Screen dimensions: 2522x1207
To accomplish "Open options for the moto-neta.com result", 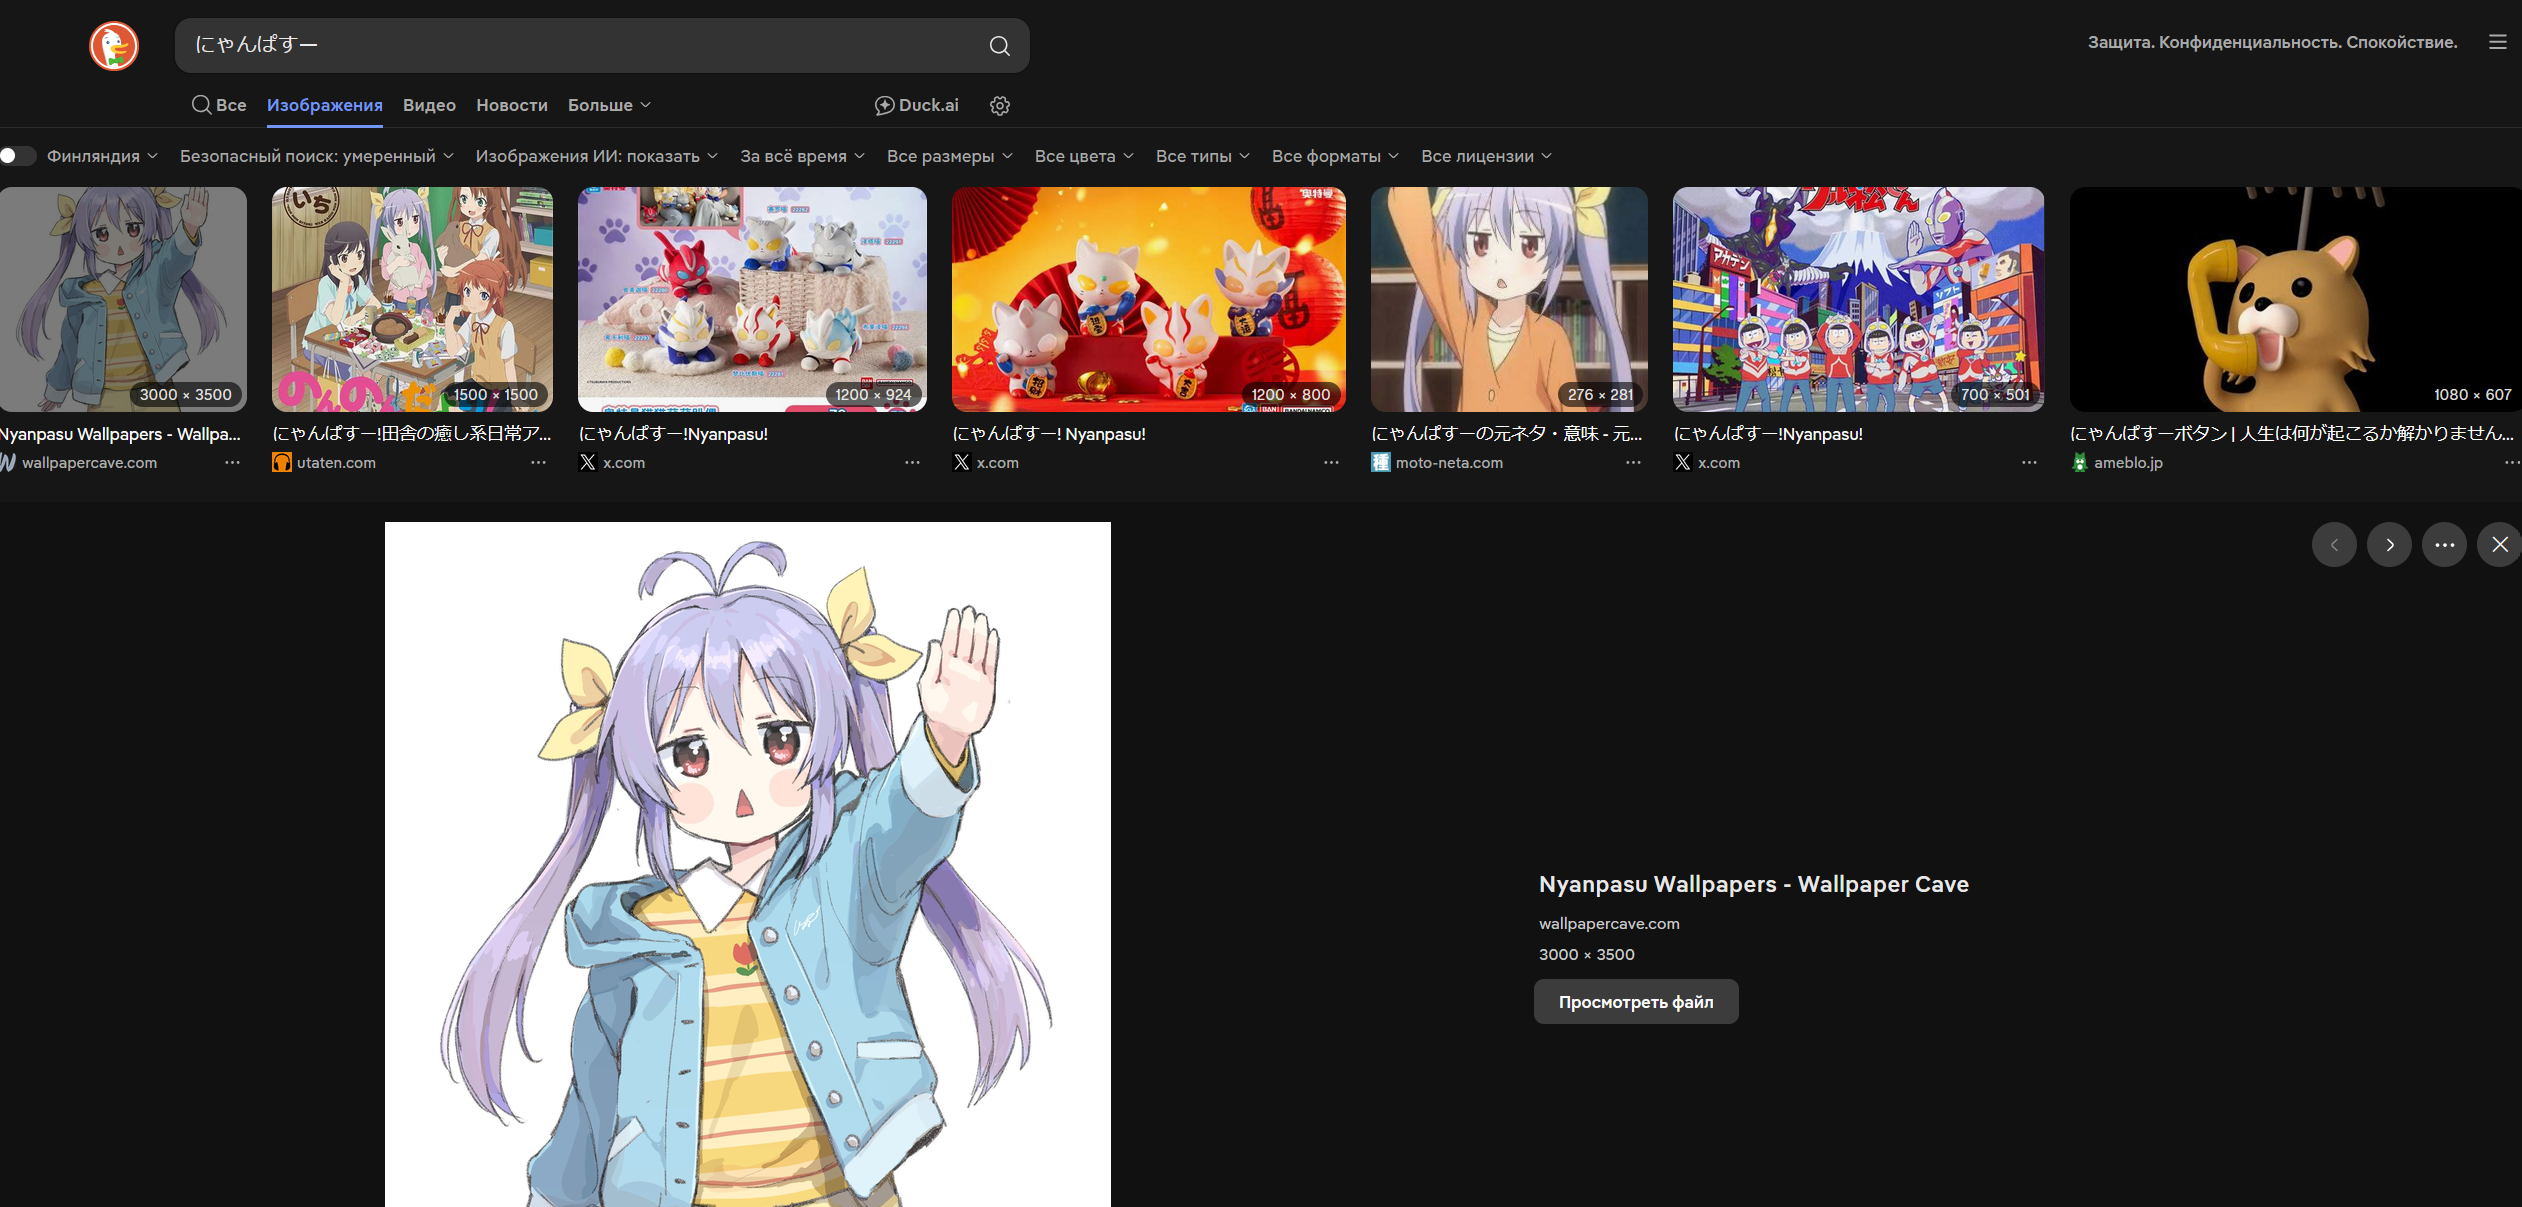I will (x=1633, y=463).
